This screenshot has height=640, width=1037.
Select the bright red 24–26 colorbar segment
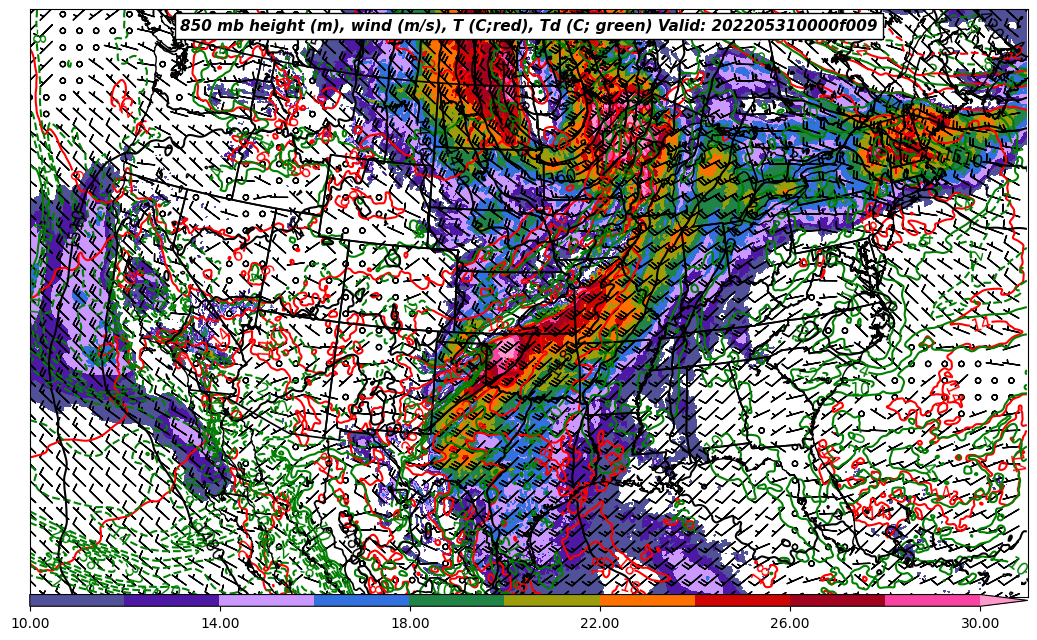point(742,601)
